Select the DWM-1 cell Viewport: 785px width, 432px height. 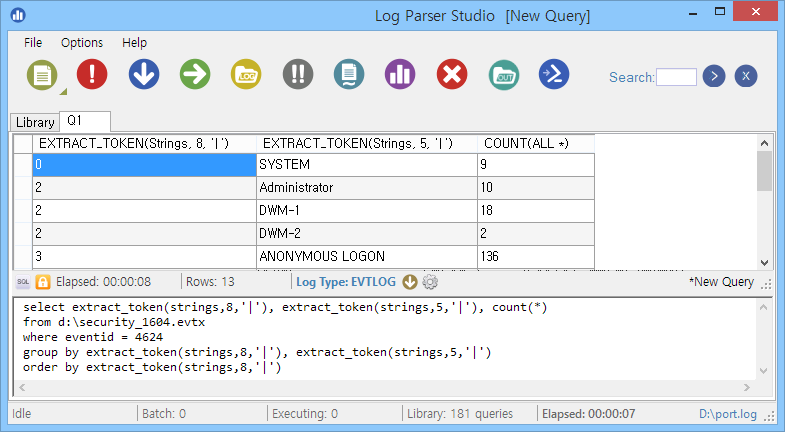tap(366, 211)
